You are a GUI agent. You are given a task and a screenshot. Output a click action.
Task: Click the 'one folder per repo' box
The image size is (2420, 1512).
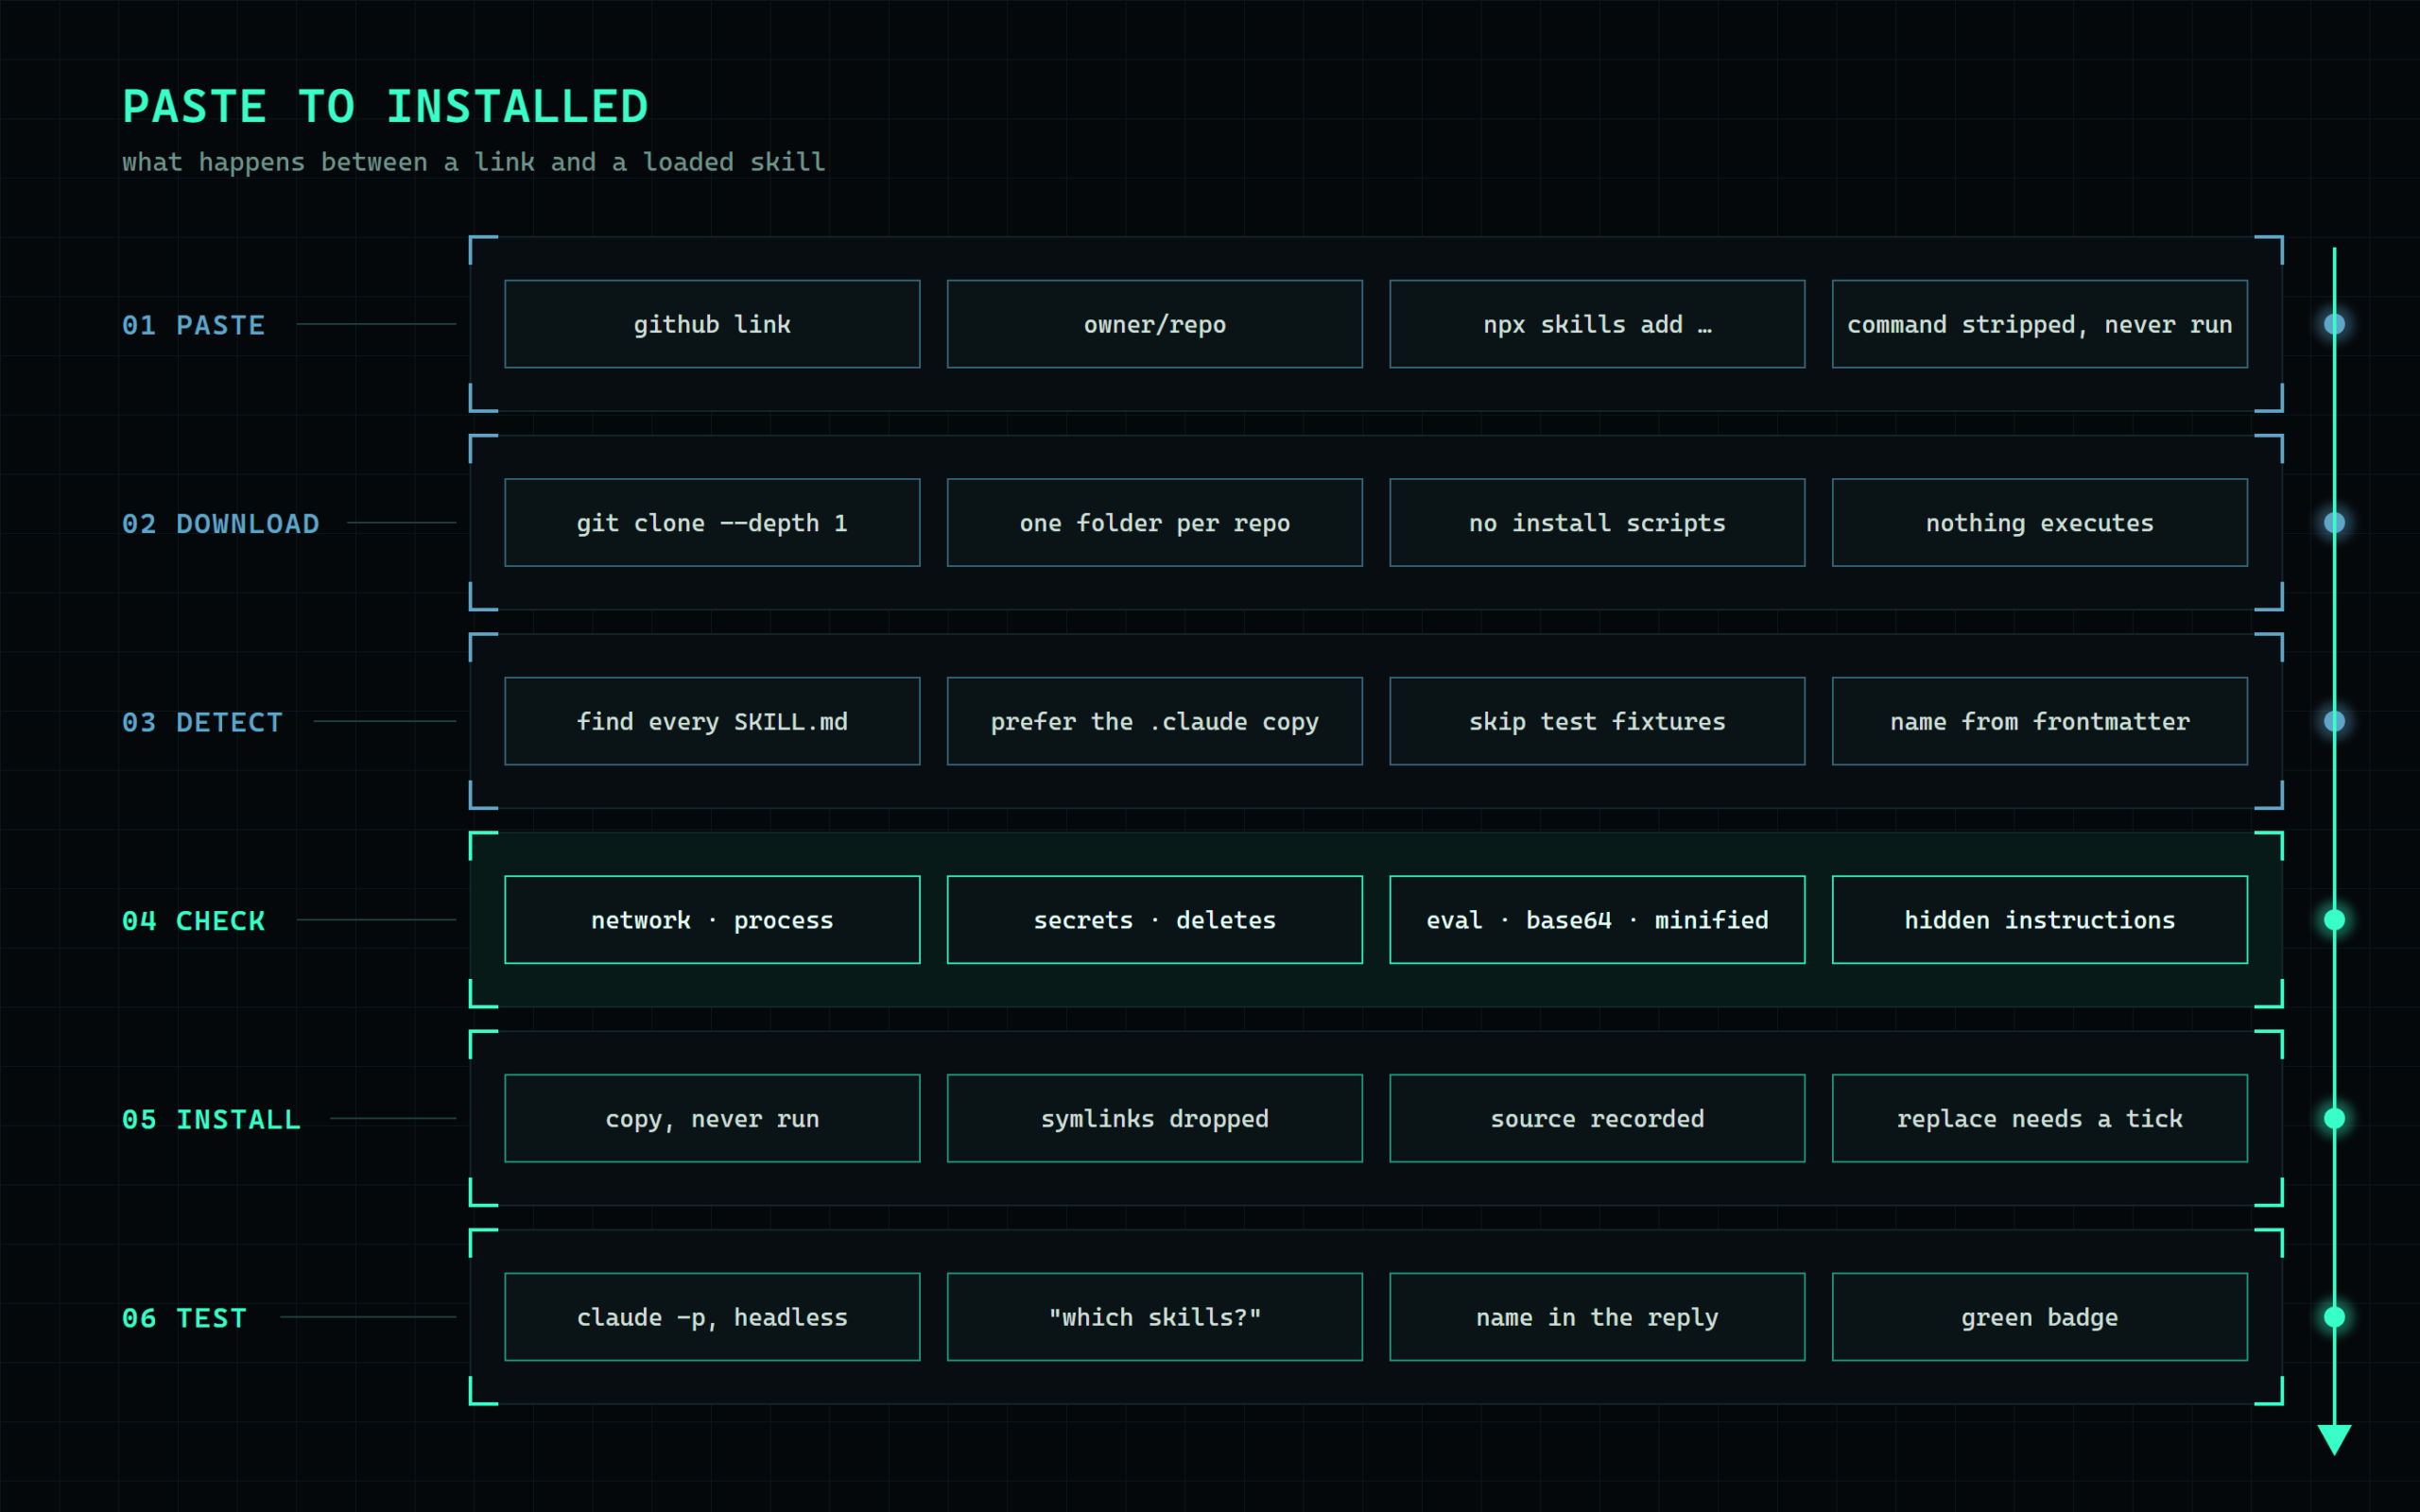1154,523
